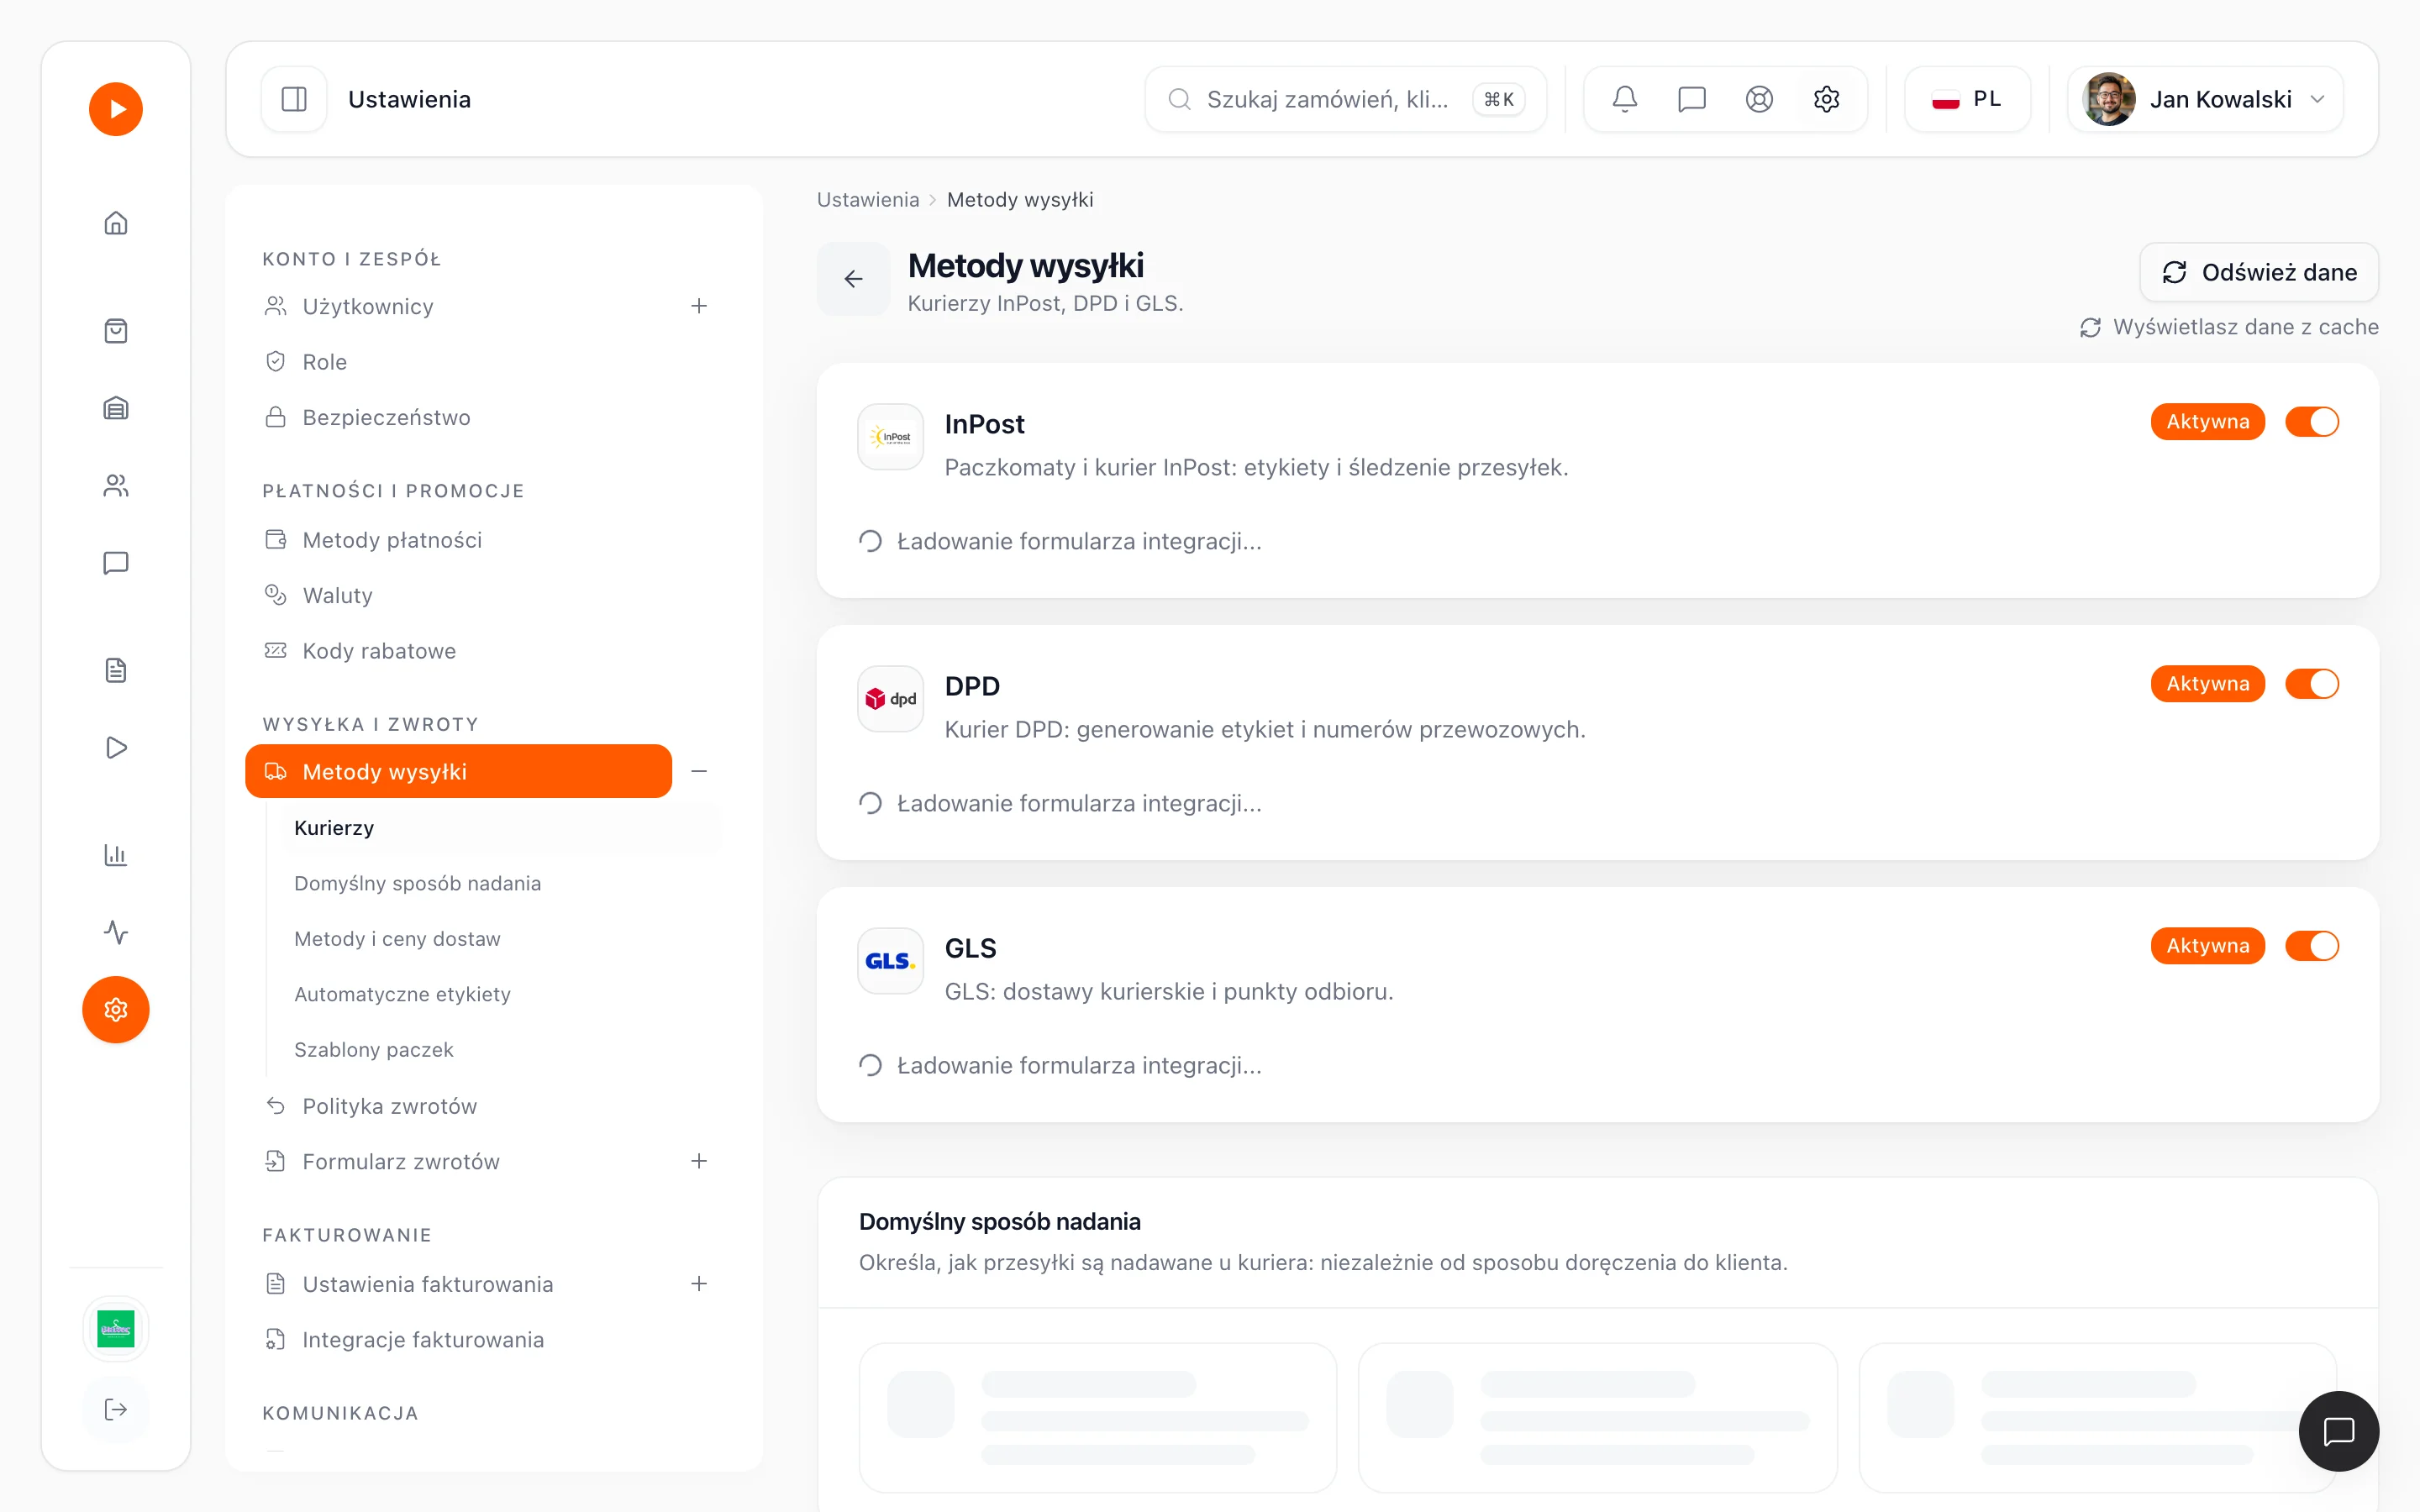
Task: Click the logout icon in the sidebar
Action: 116,1409
